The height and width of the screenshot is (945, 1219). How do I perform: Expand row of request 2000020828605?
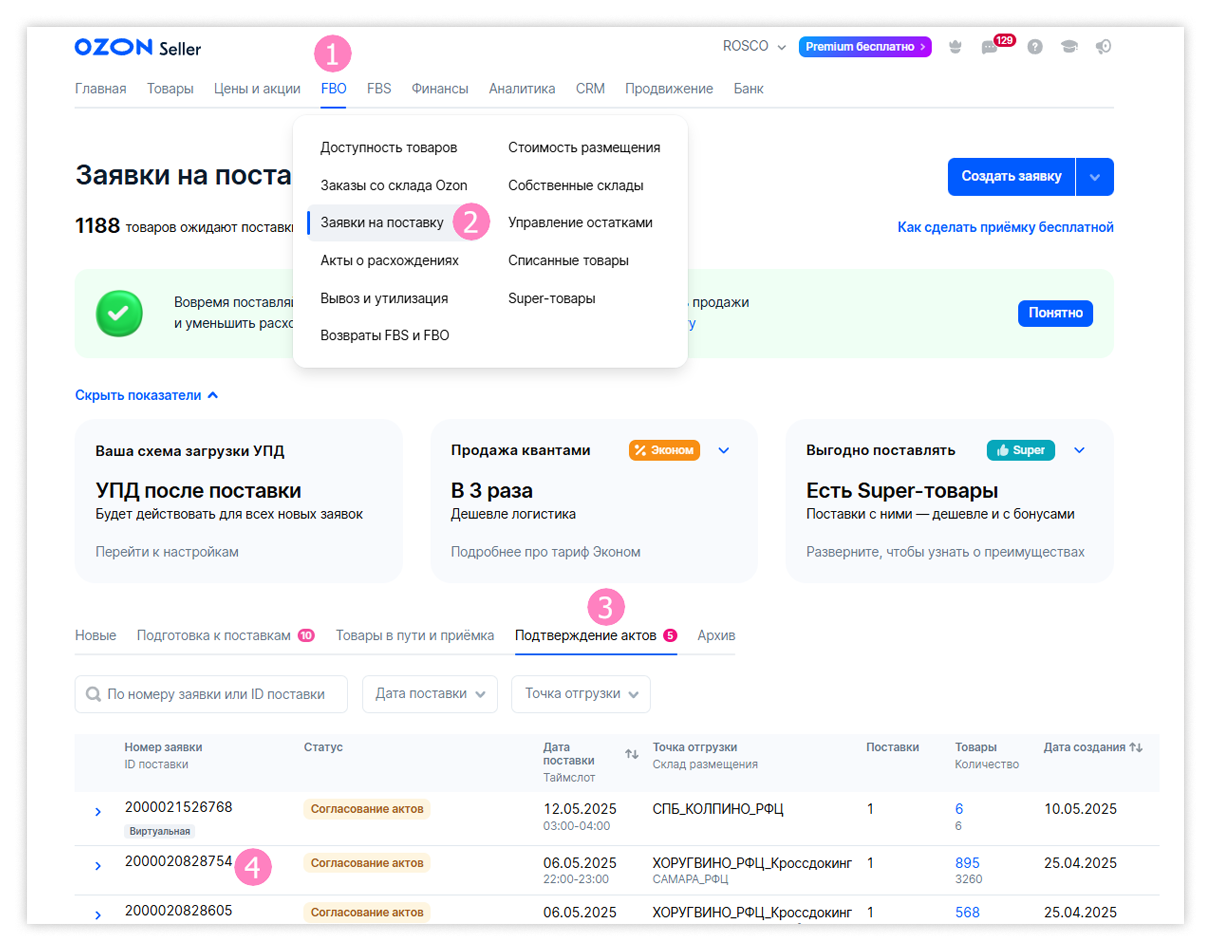pyautogui.click(x=97, y=915)
